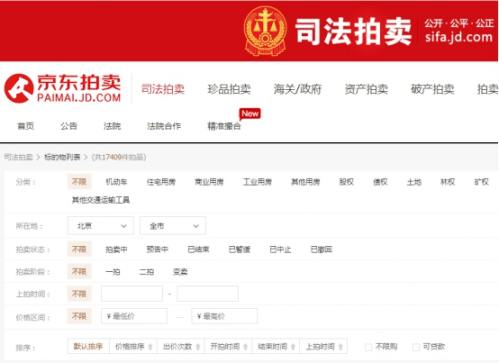Click the 结束时间 sort arrow icon
The height and width of the screenshot is (363, 499).
coord(293,347)
